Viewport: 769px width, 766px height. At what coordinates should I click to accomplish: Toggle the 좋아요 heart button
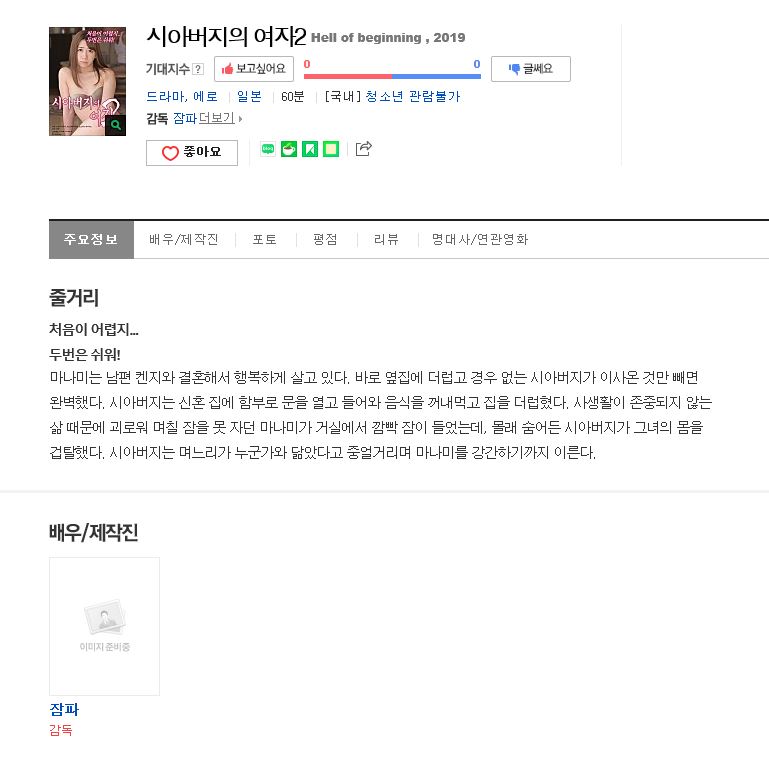click(192, 153)
